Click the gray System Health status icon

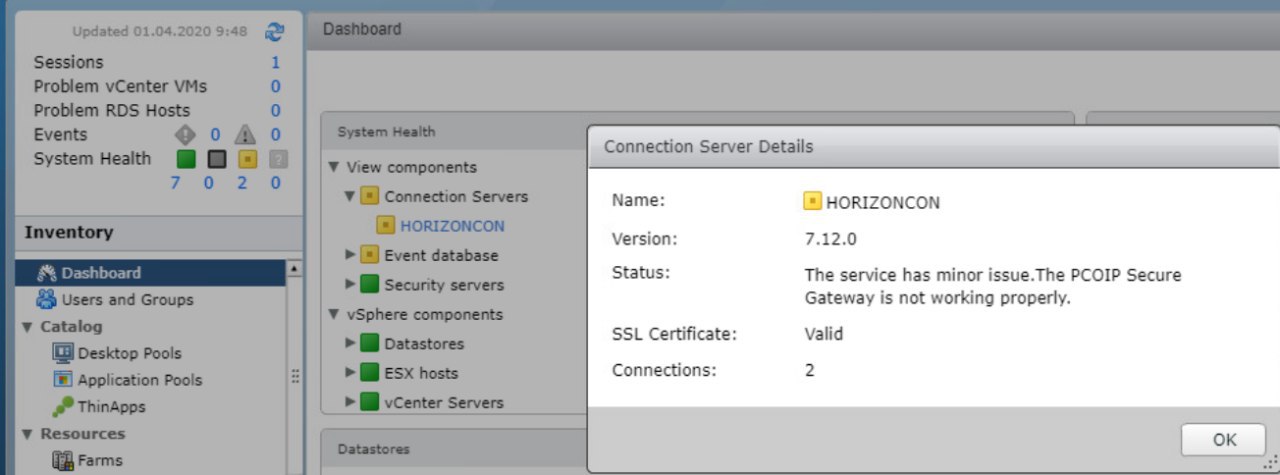[216, 158]
